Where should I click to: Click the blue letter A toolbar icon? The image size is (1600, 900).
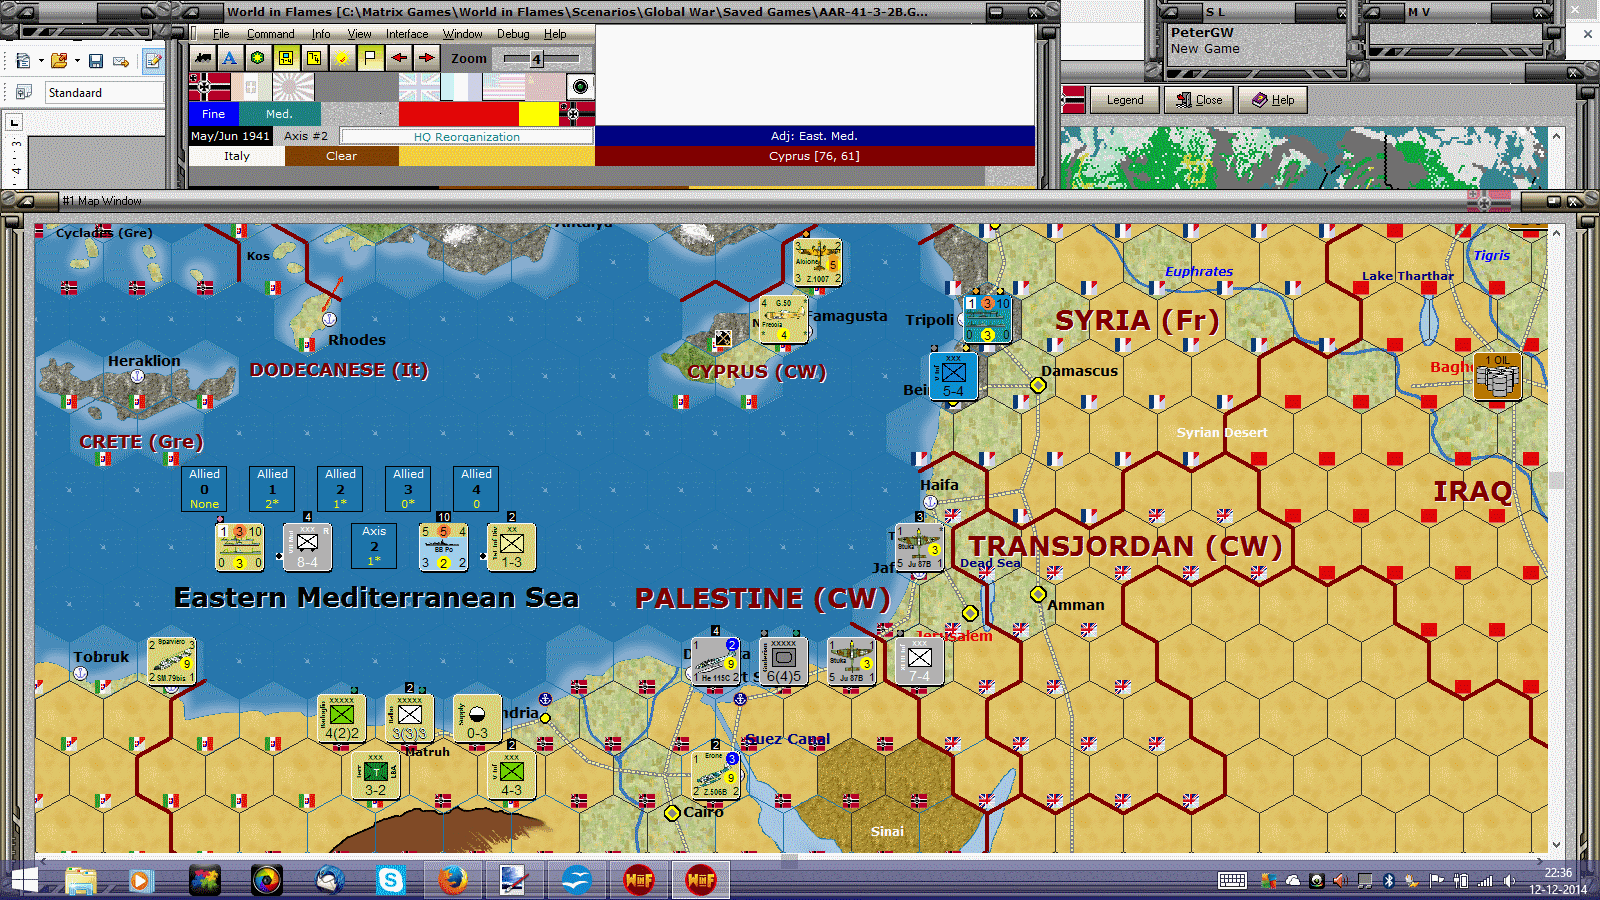230,58
